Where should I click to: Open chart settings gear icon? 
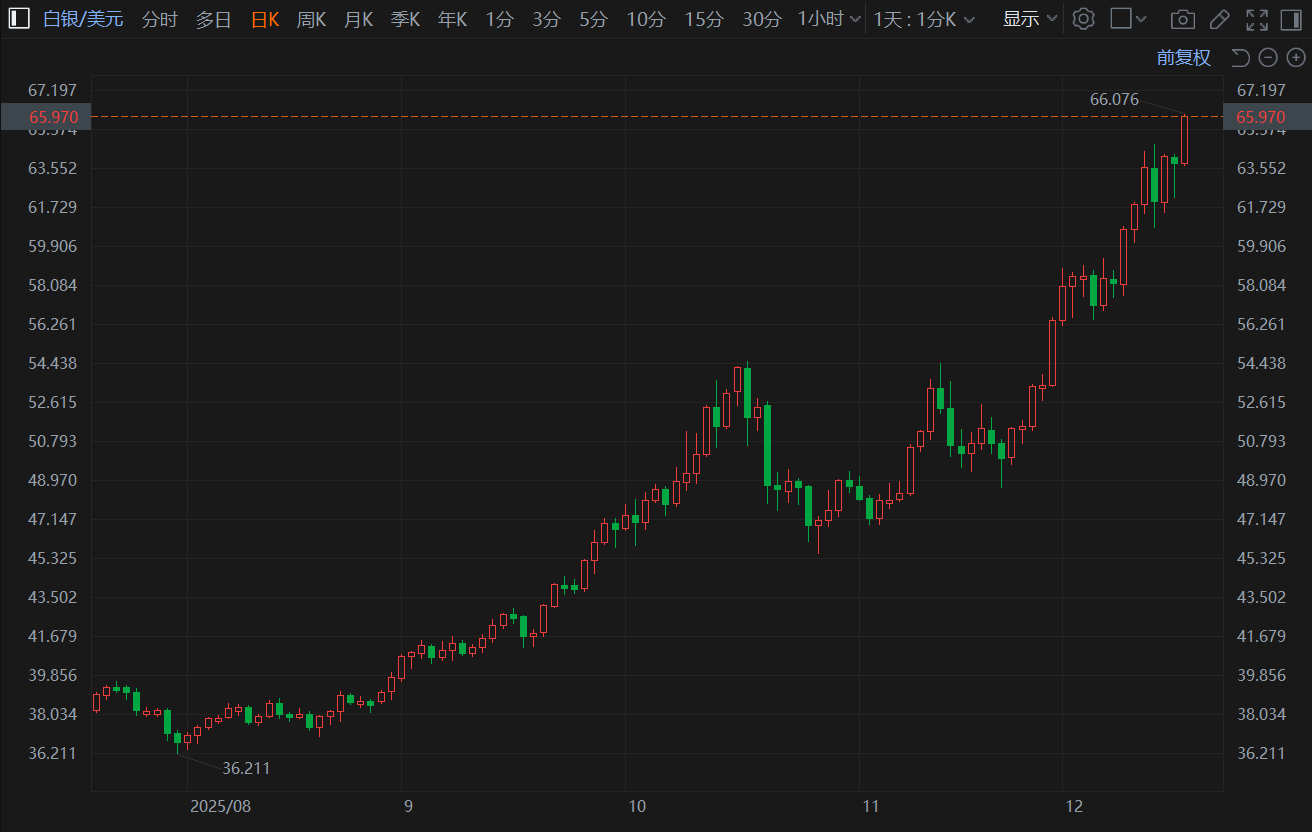tap(1083, 19)
